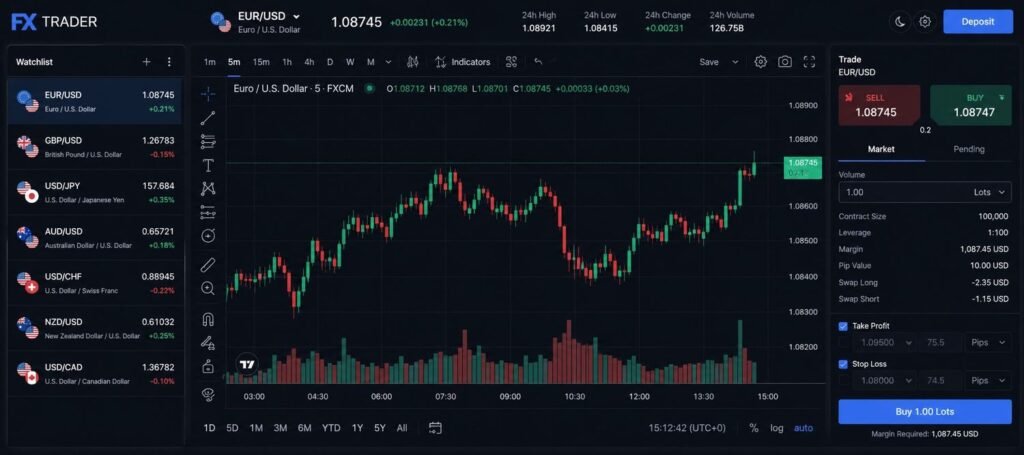Screen dimensions: 1024x455
Task: Switch to the Pending order tab
Action: pos(968,149)
